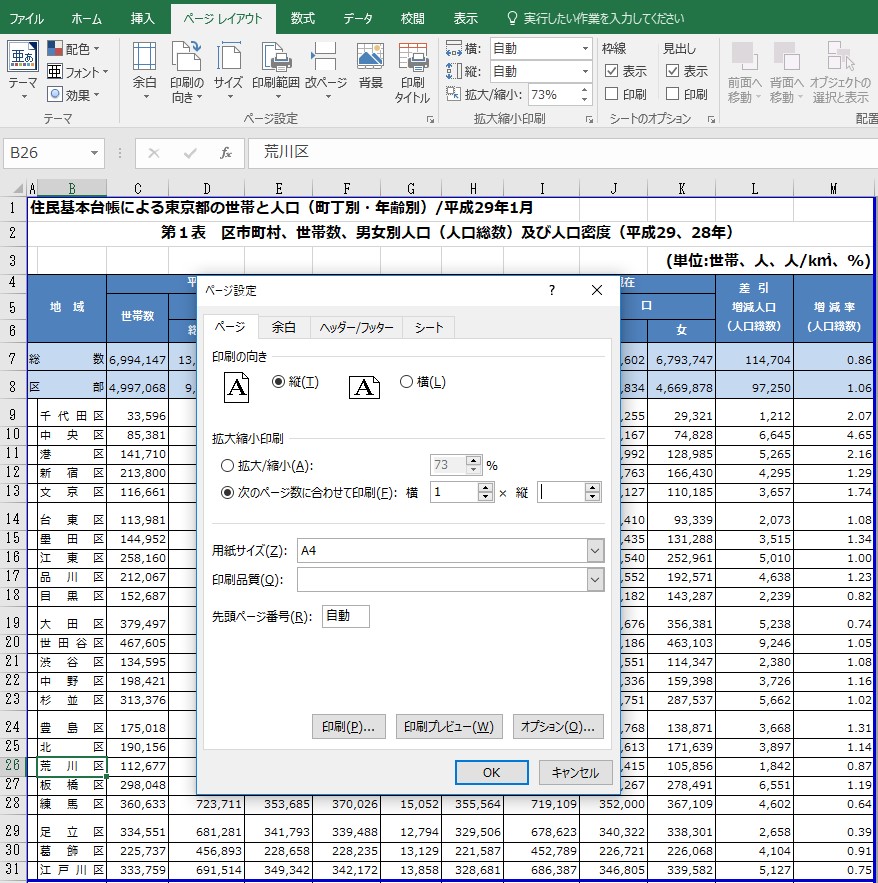Enable the 枠線 印刷 checkbox in ribbon

pyautogui.click(x=612, y=94)
